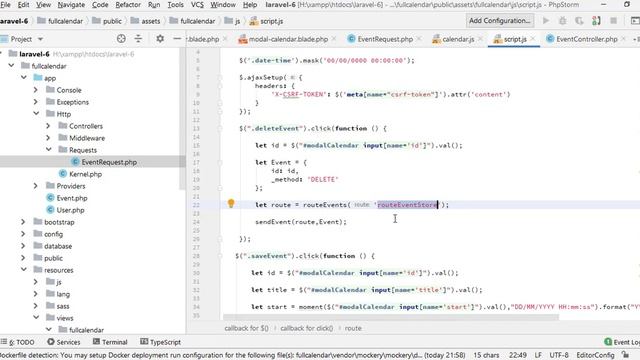
Task: Open the Services tool window
Action: point(63,342)
